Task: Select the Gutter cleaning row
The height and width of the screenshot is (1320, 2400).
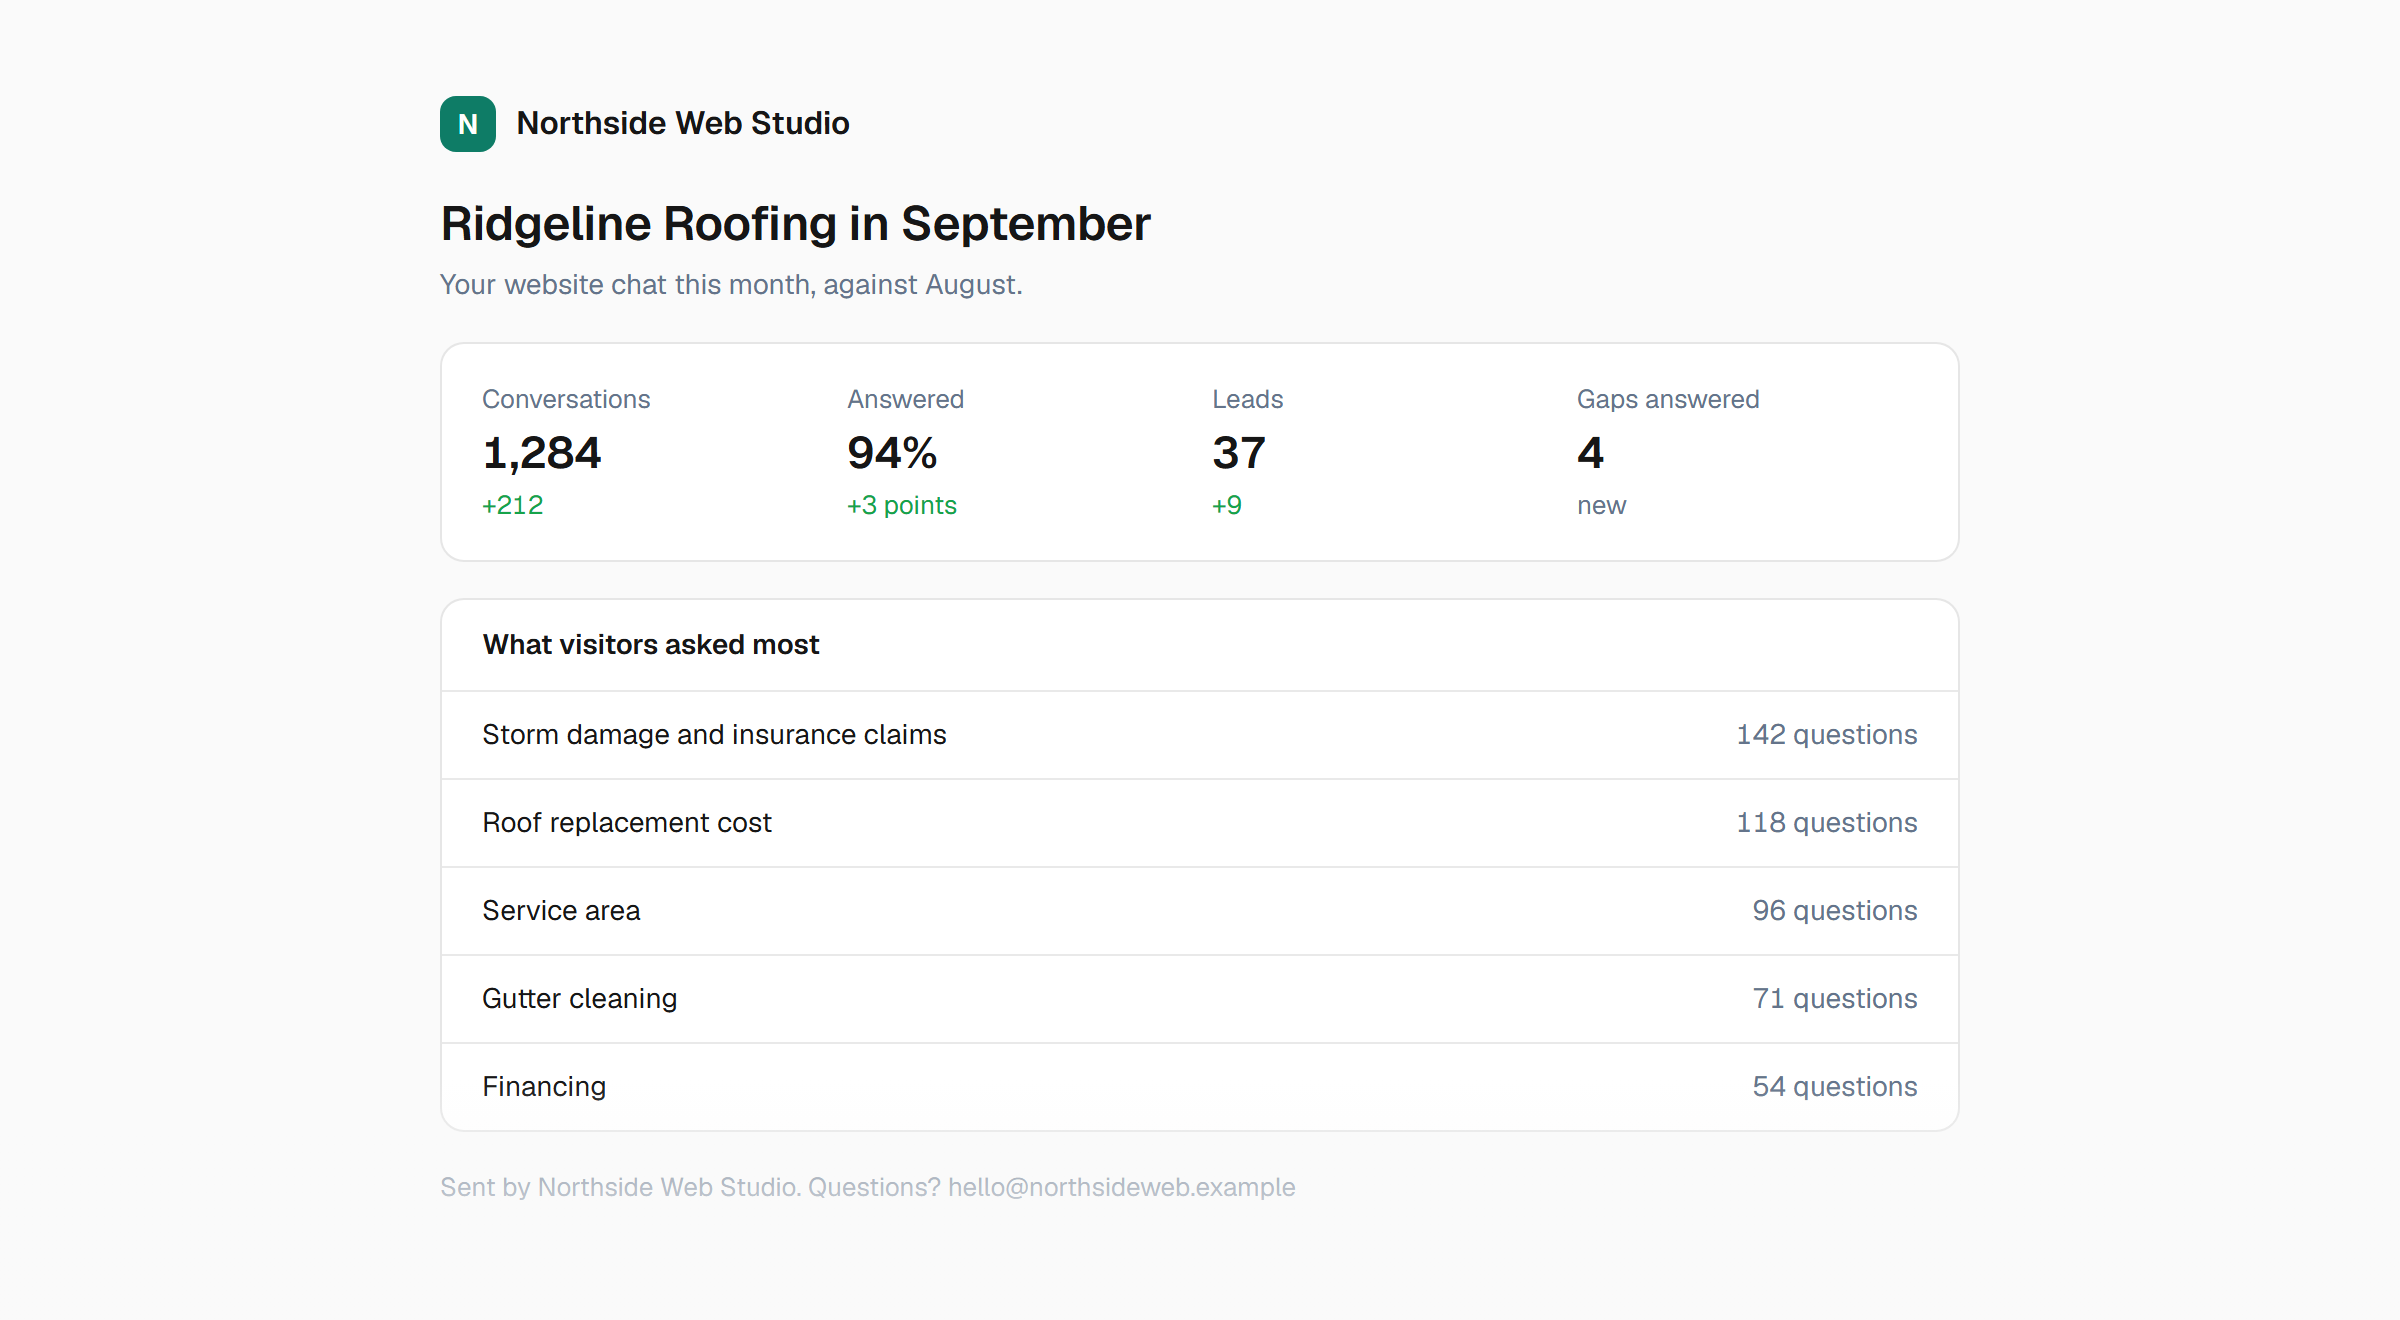Action: click(x=1200, y=999)
